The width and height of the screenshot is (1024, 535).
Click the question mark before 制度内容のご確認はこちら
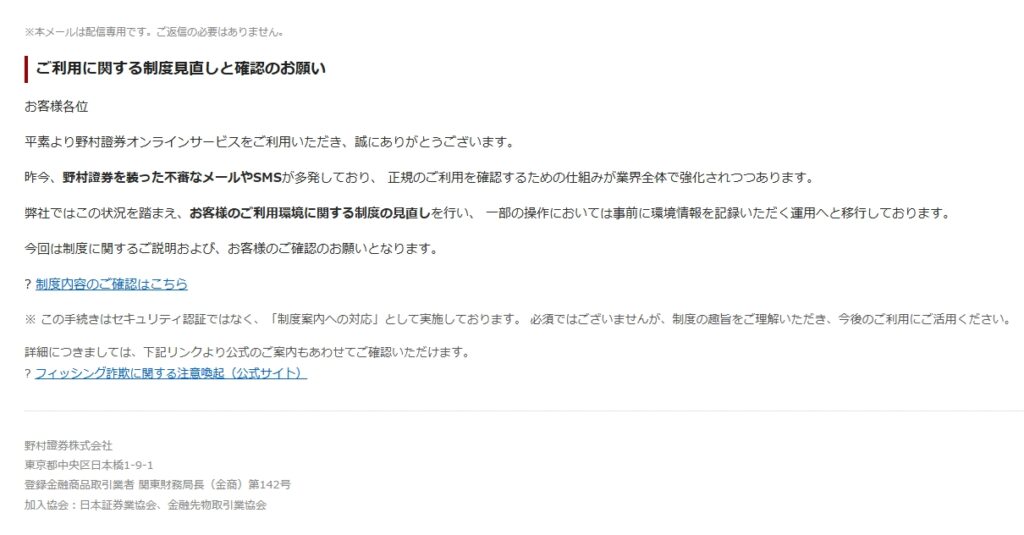(28, 284)
